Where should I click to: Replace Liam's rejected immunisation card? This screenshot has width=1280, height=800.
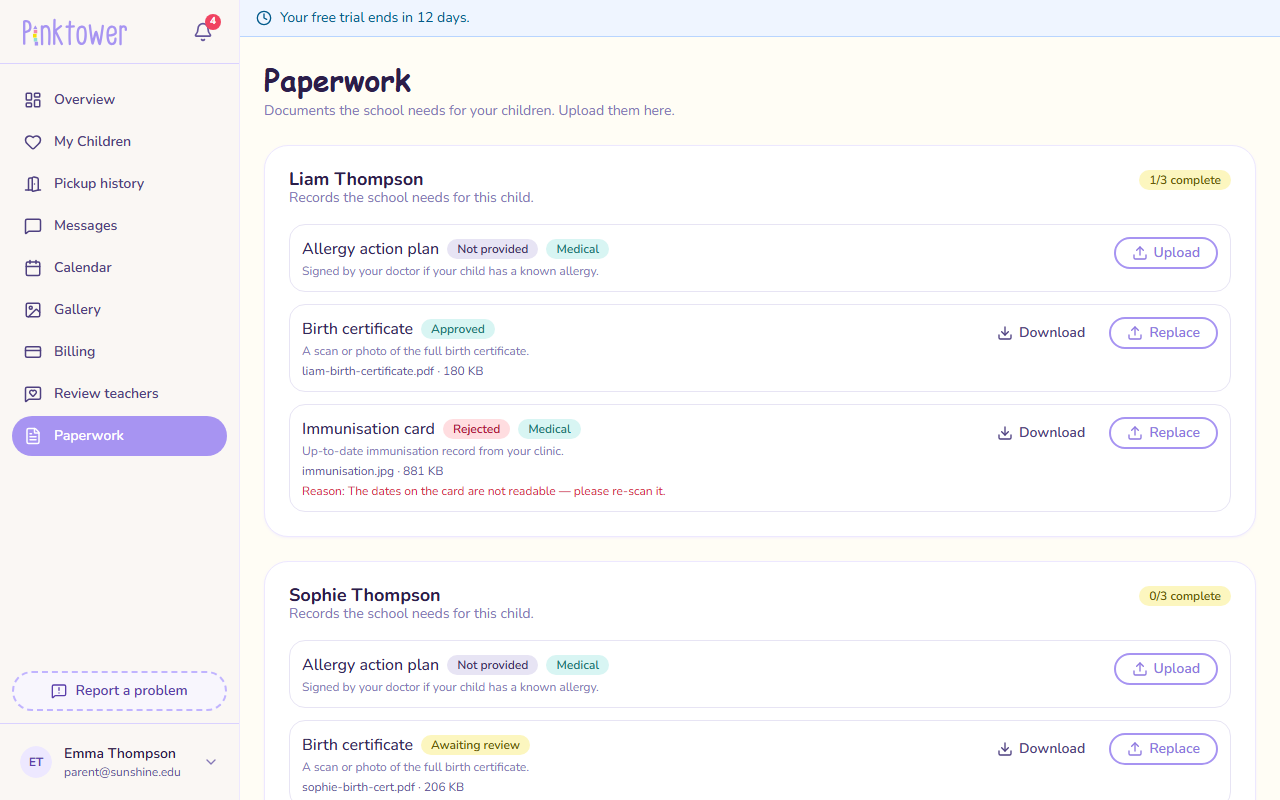pos(1163,433)
